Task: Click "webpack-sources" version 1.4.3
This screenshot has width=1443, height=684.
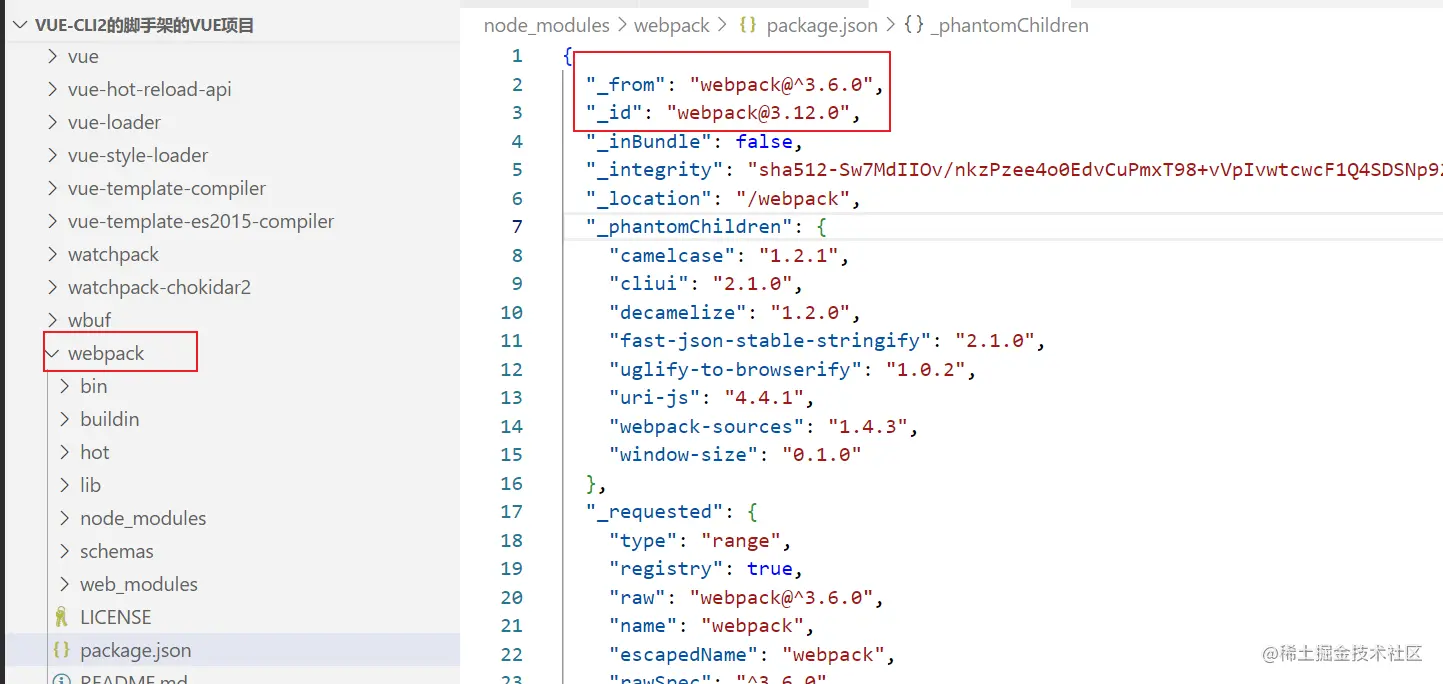Action: coord(867,427)
